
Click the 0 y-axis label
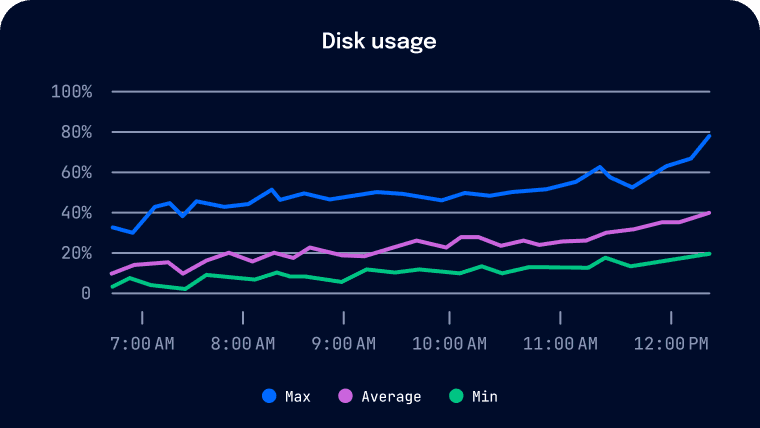(x=86, y=293)
